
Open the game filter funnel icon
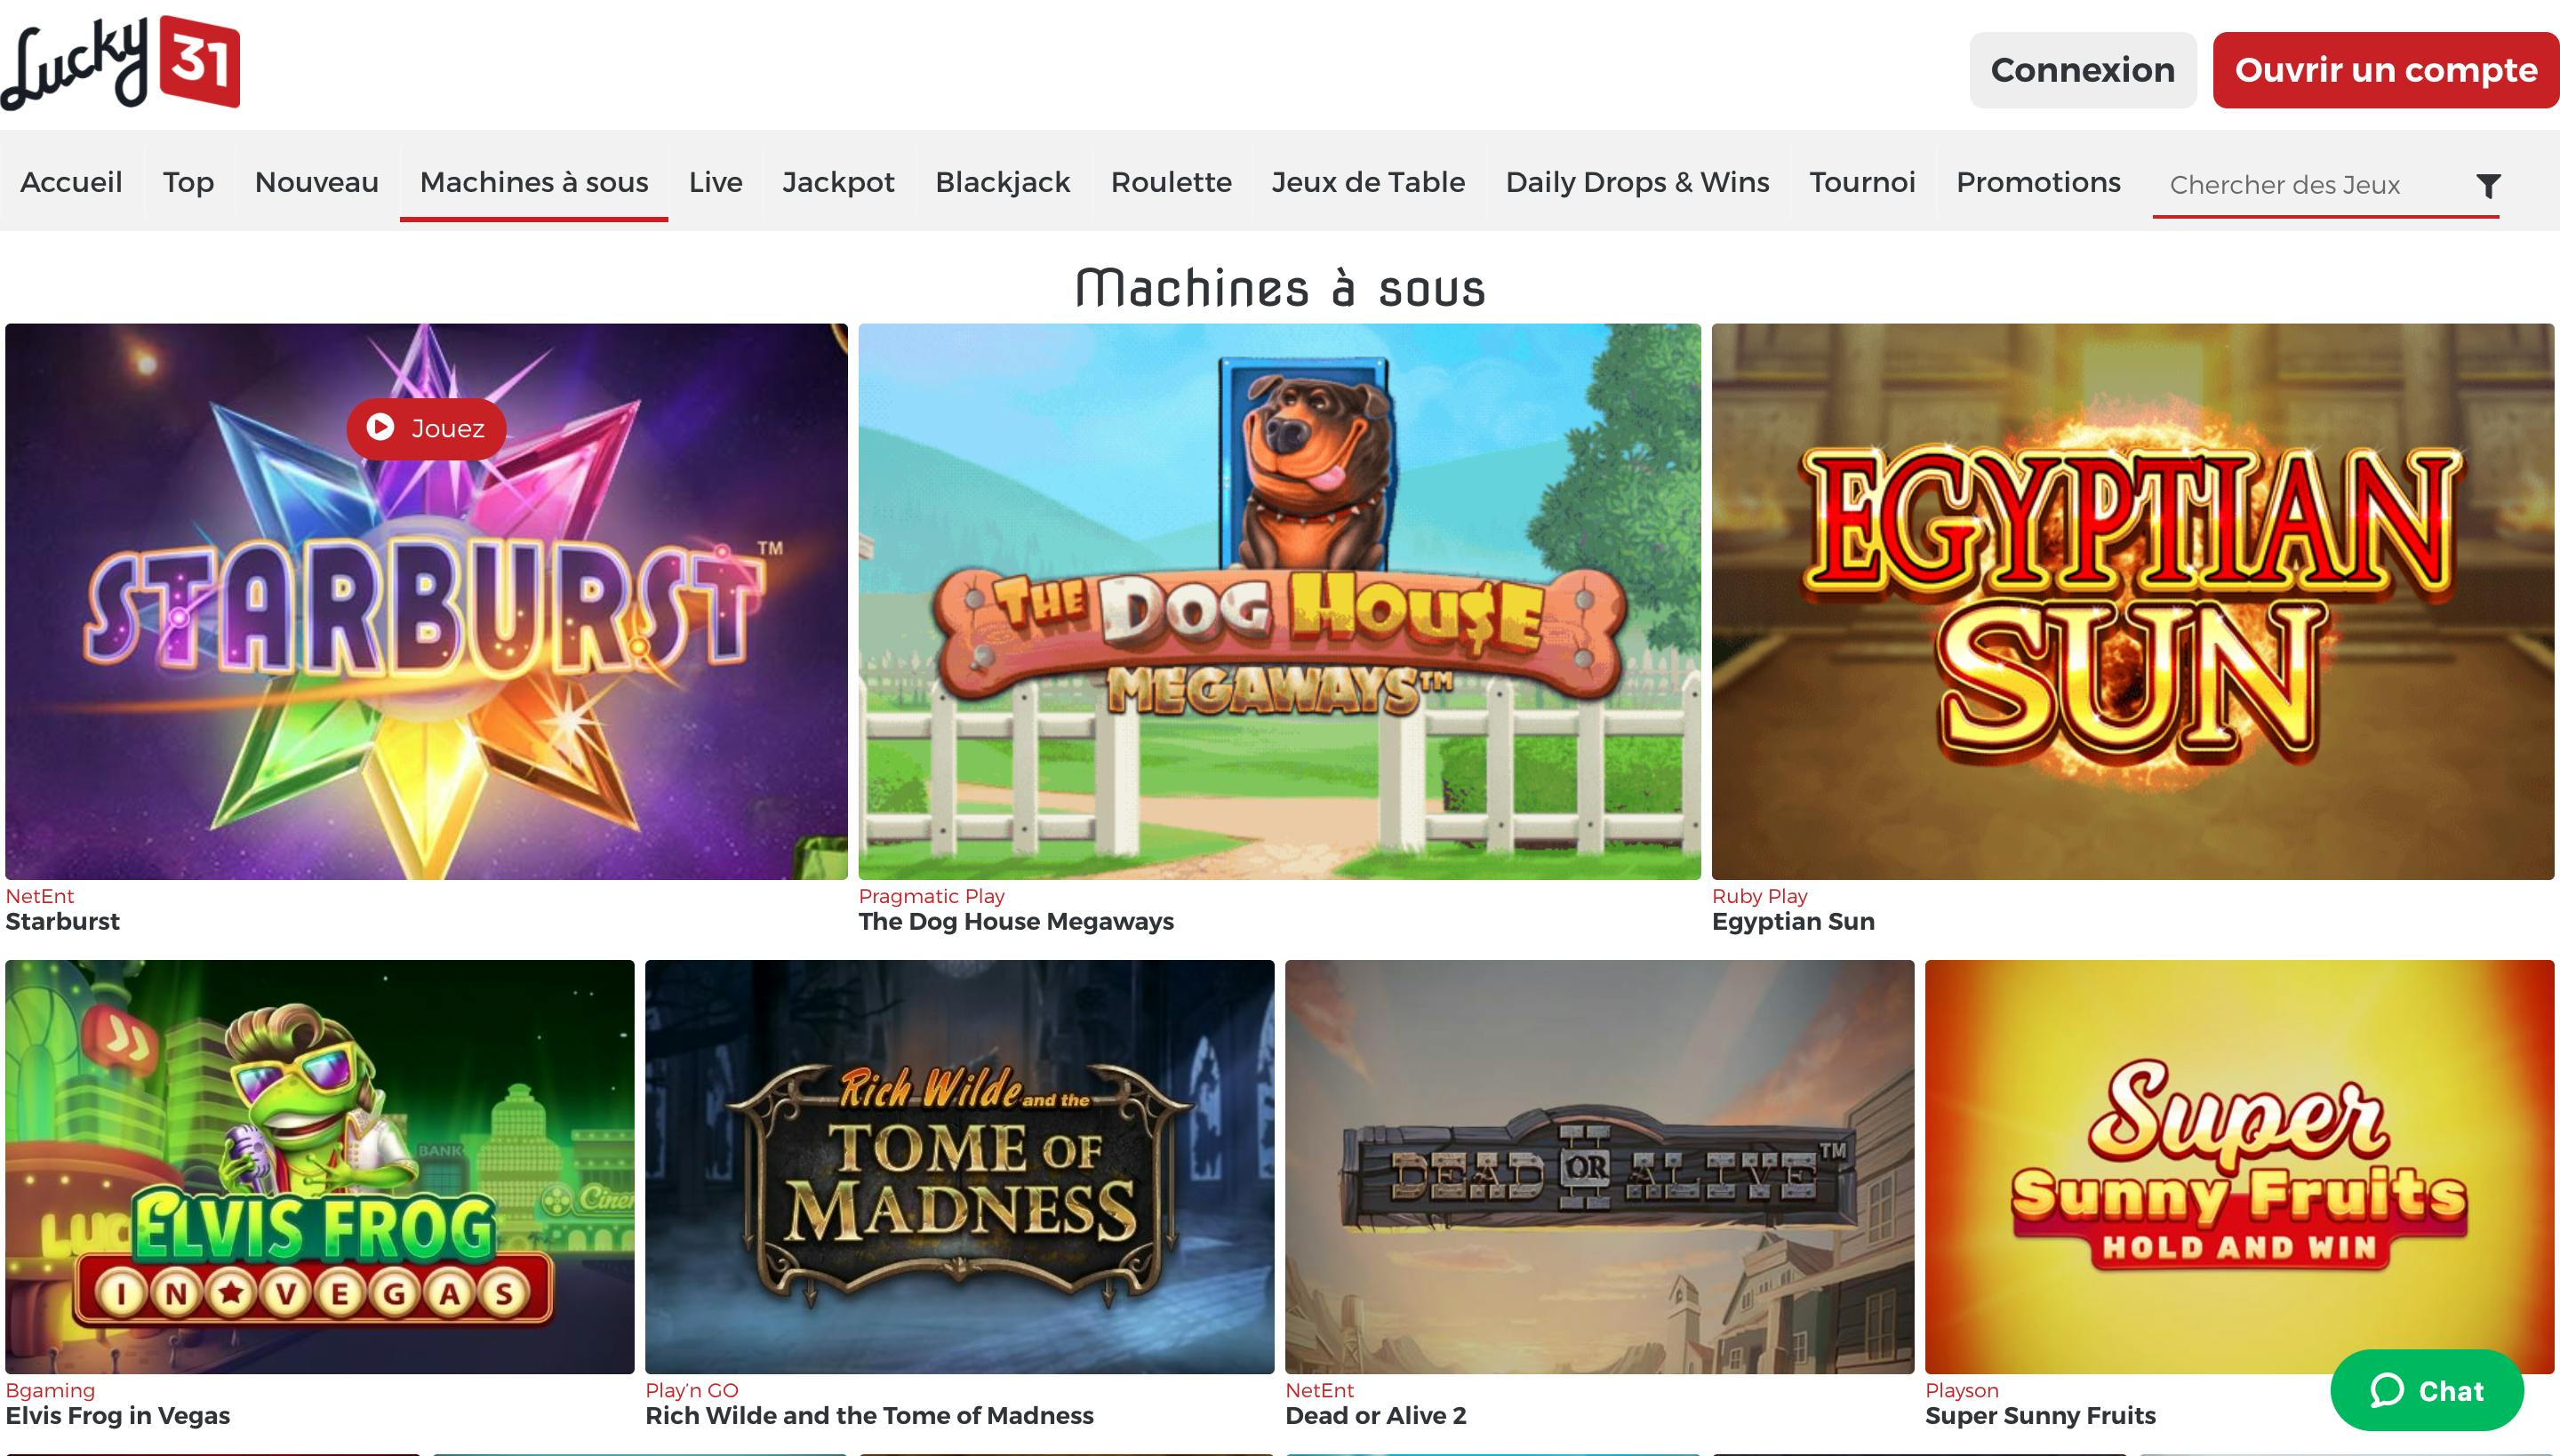click(2488, 185)
